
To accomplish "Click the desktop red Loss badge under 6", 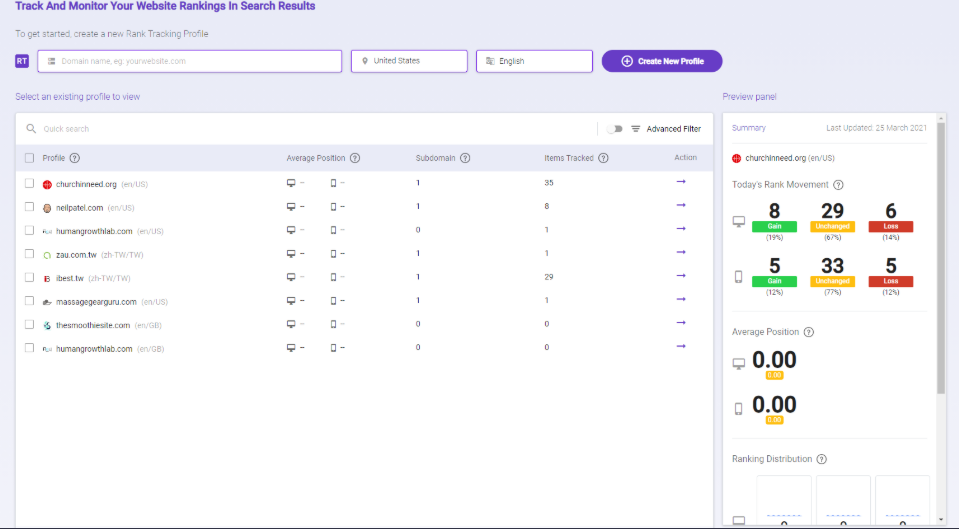I will click(x=890, y=226).
